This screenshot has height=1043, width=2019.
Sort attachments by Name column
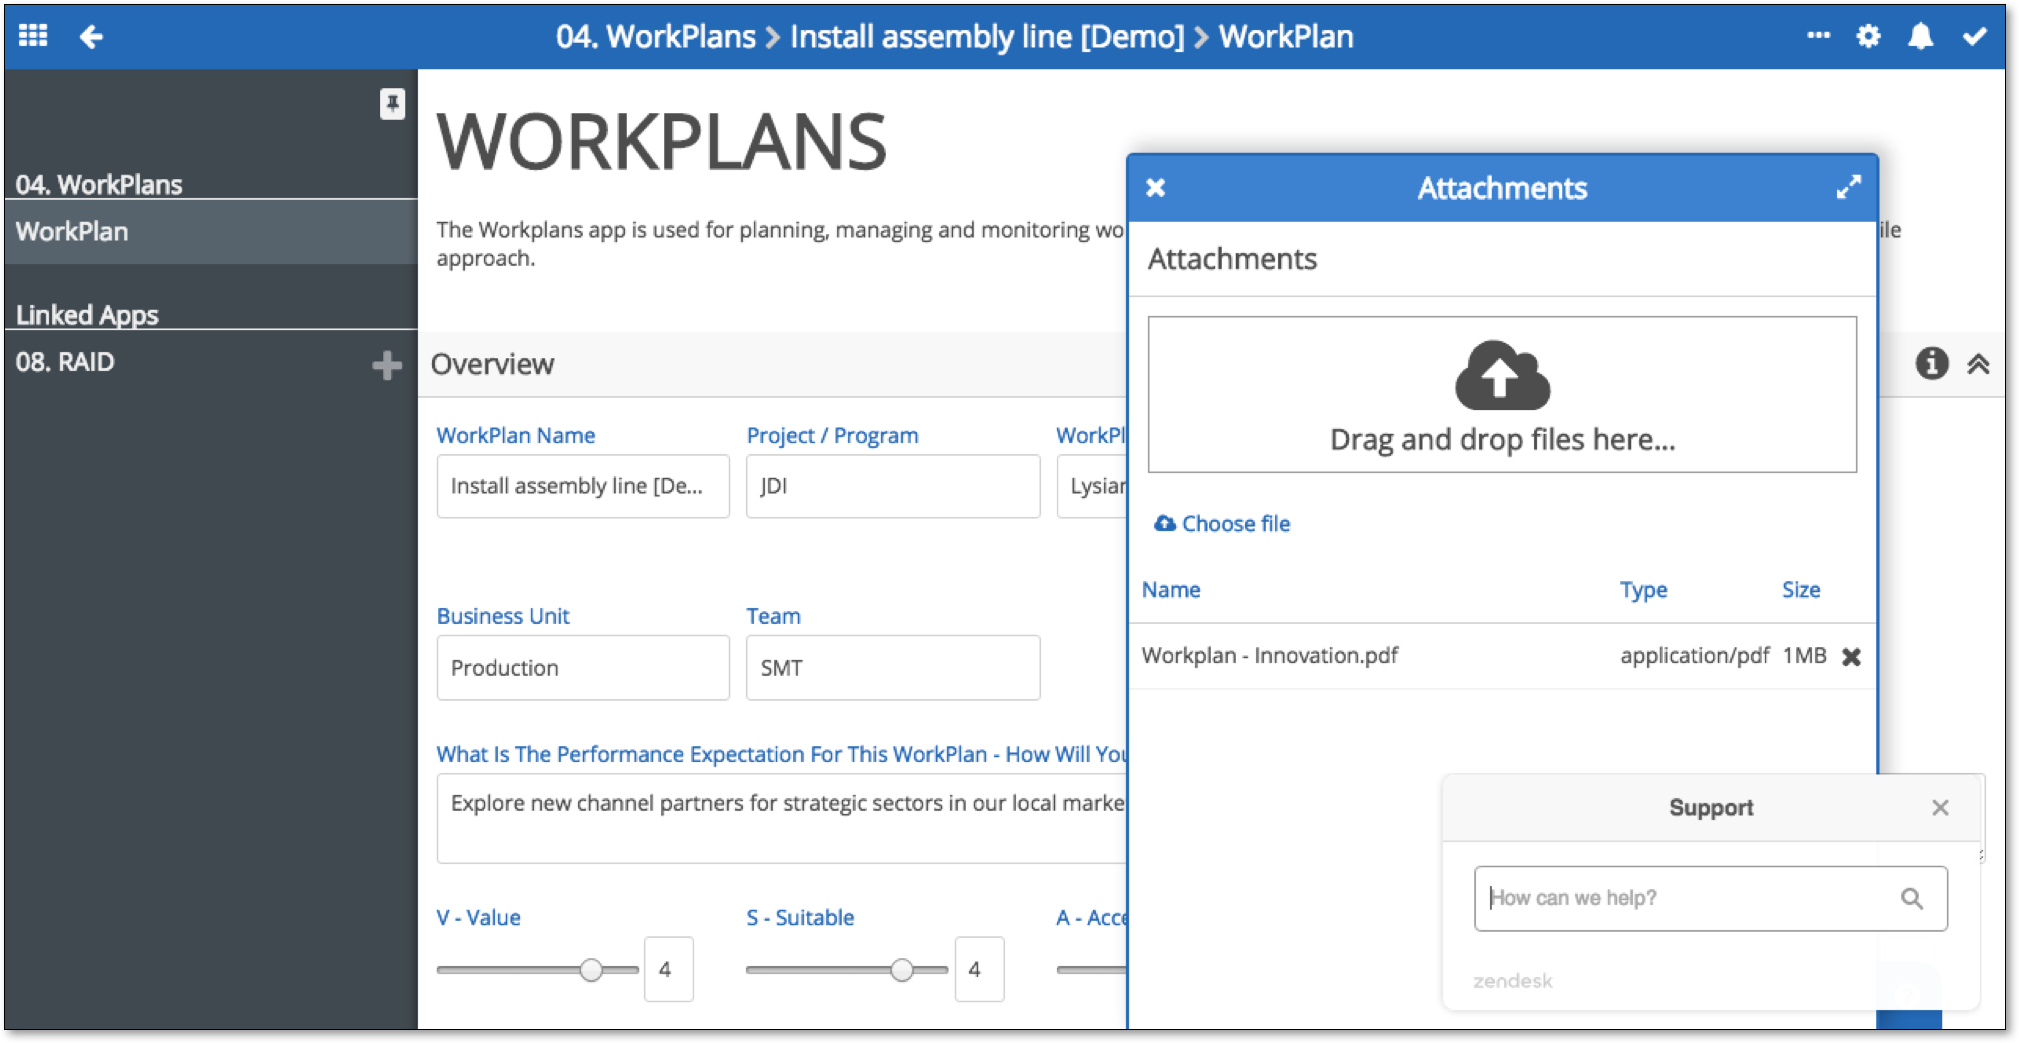pyautogui.click(x=1171, y=590)
